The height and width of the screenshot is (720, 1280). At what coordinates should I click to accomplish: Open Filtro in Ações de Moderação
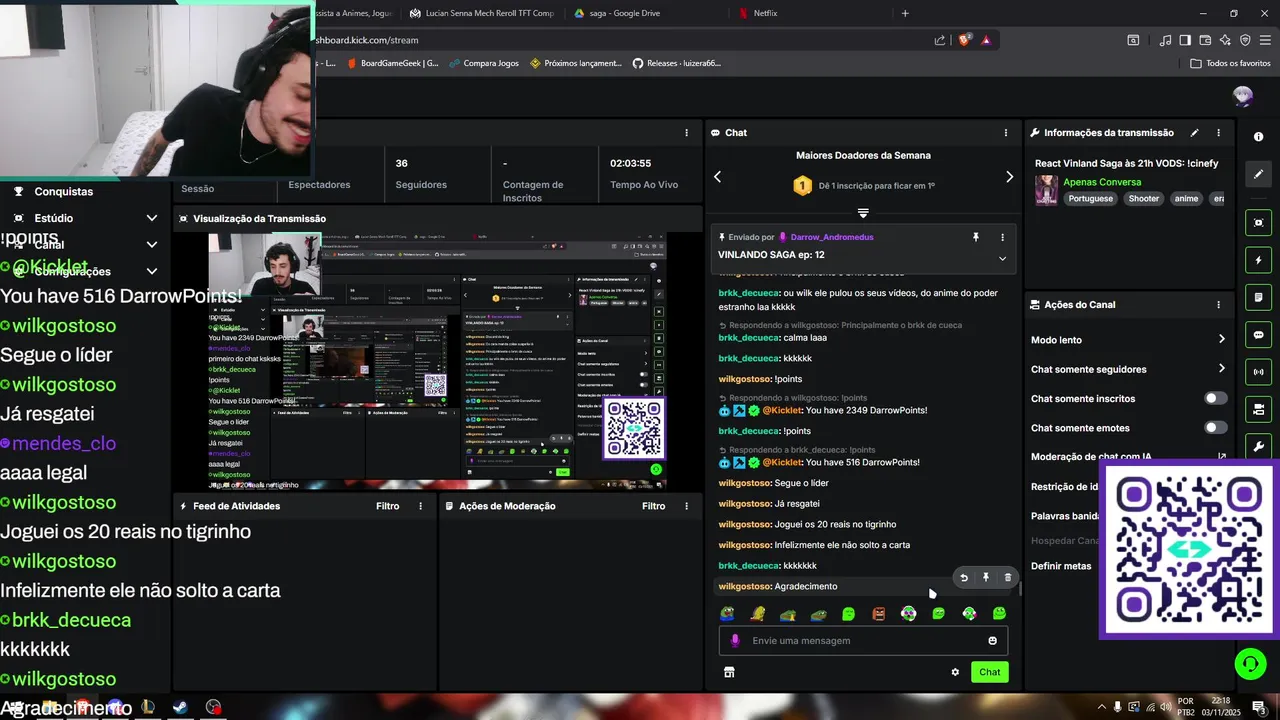(x=653, y=506)
